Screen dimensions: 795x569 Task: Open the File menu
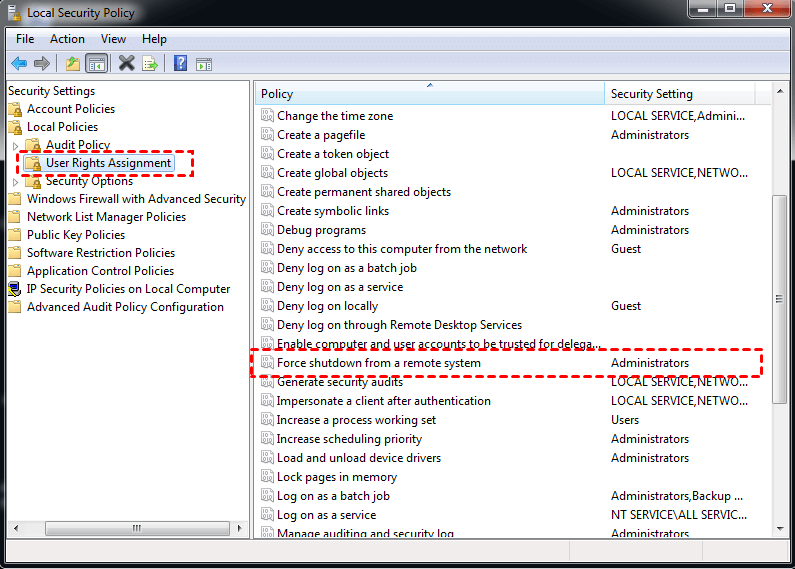[25, 39]
